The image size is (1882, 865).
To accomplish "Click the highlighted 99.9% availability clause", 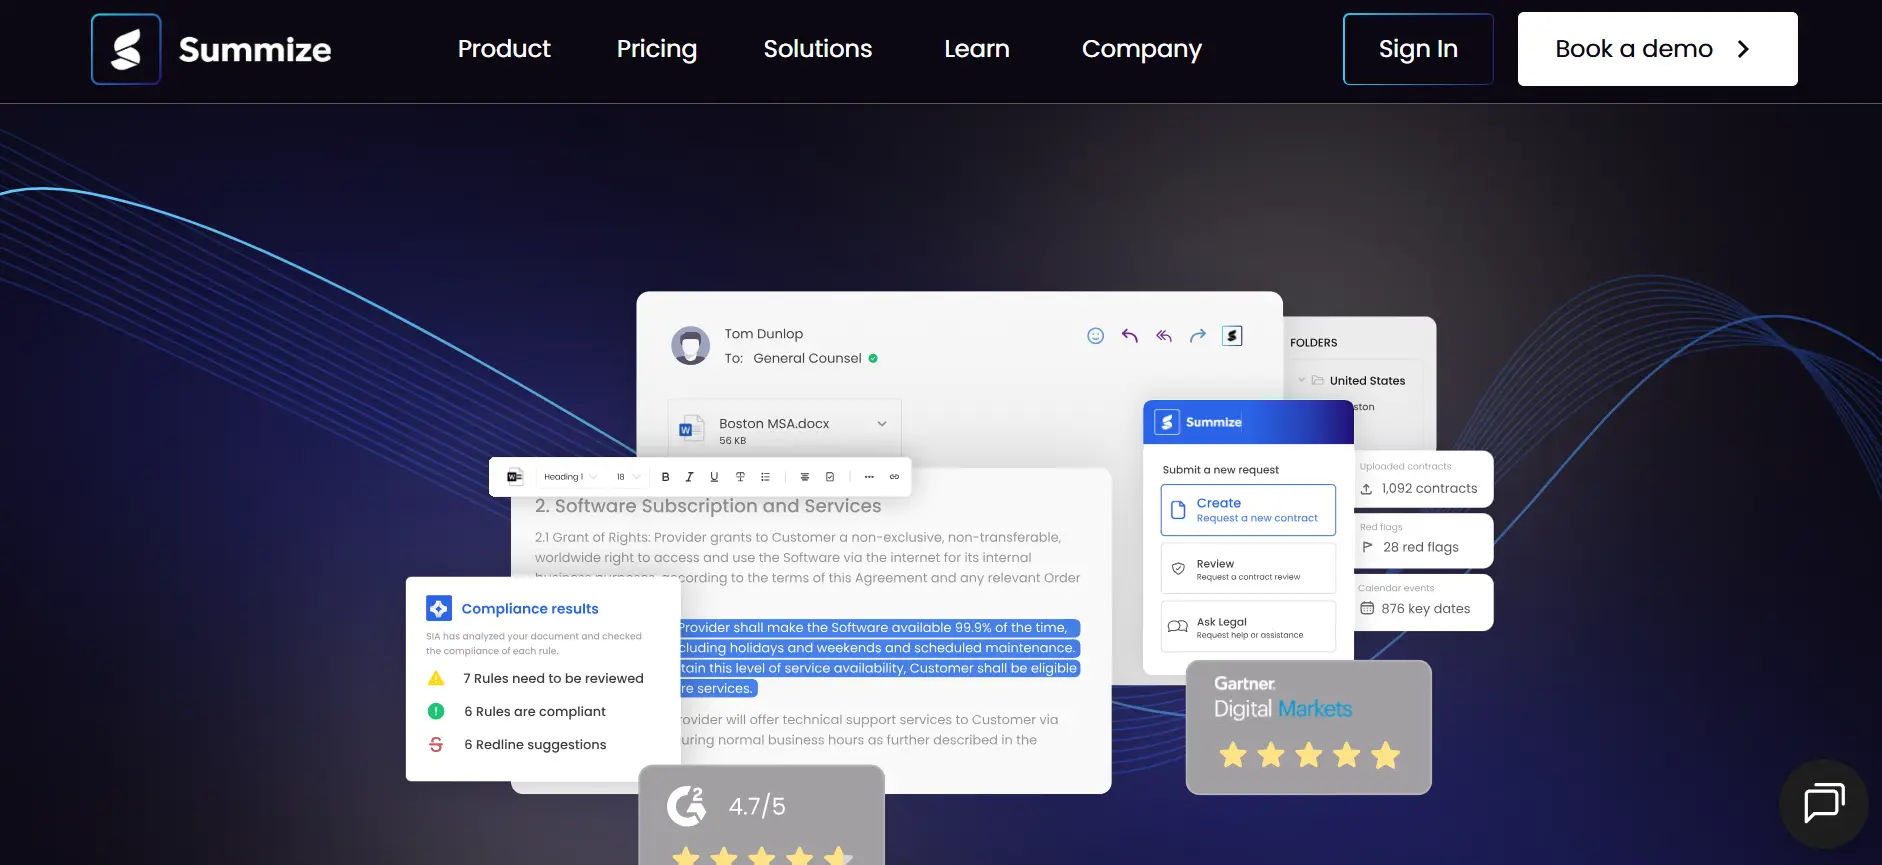I will point(879,658).
